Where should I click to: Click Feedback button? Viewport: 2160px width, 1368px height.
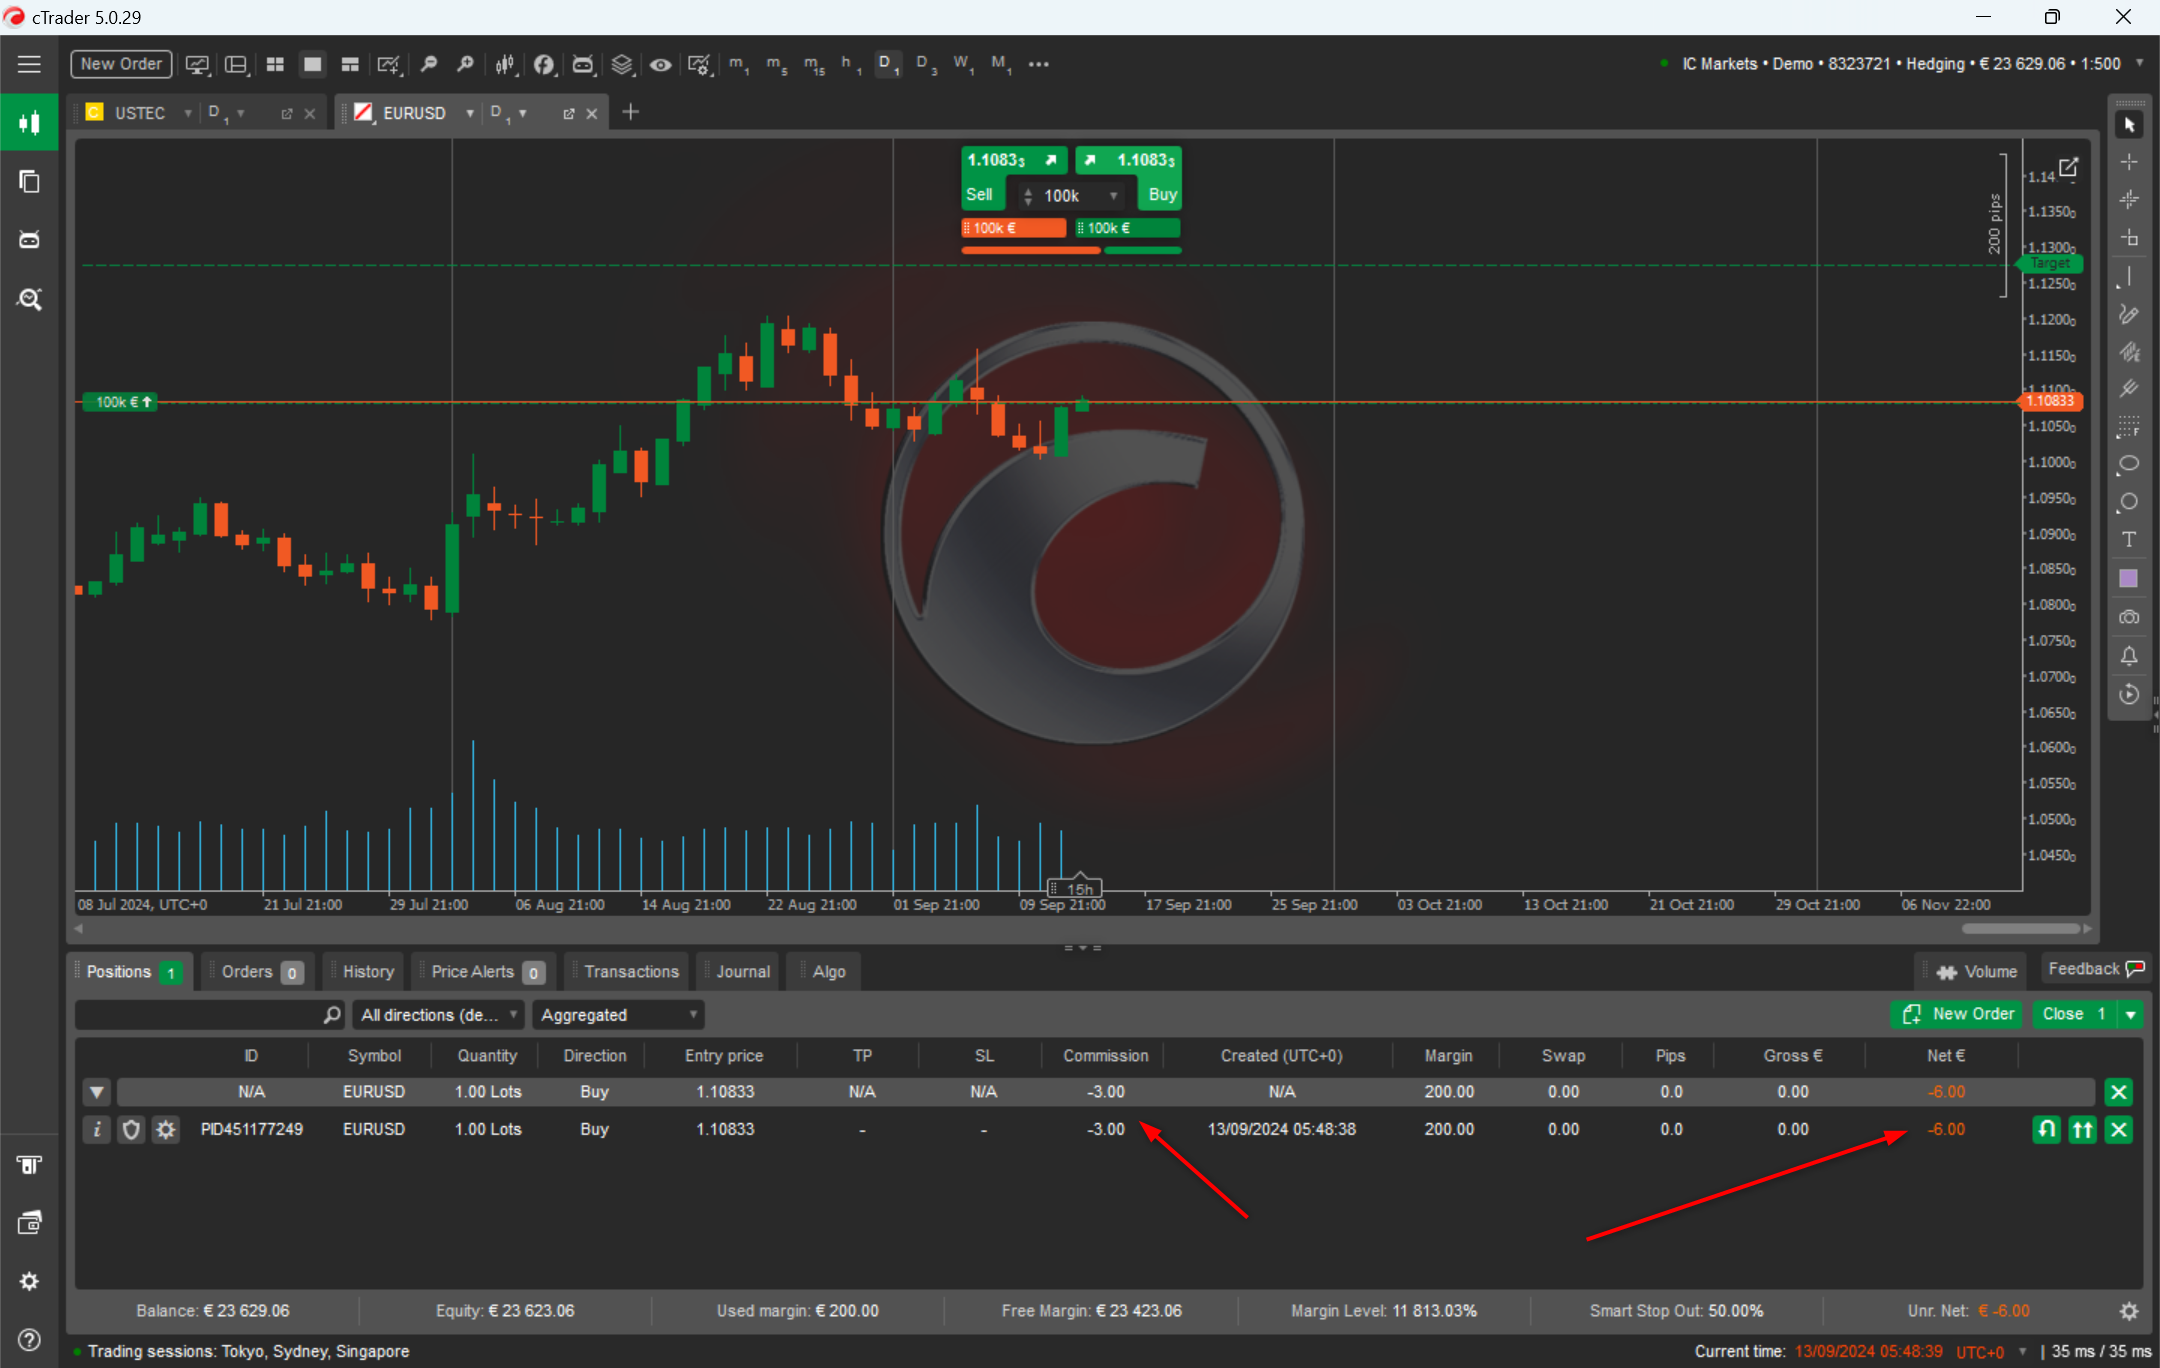[x=2095, y=969]
